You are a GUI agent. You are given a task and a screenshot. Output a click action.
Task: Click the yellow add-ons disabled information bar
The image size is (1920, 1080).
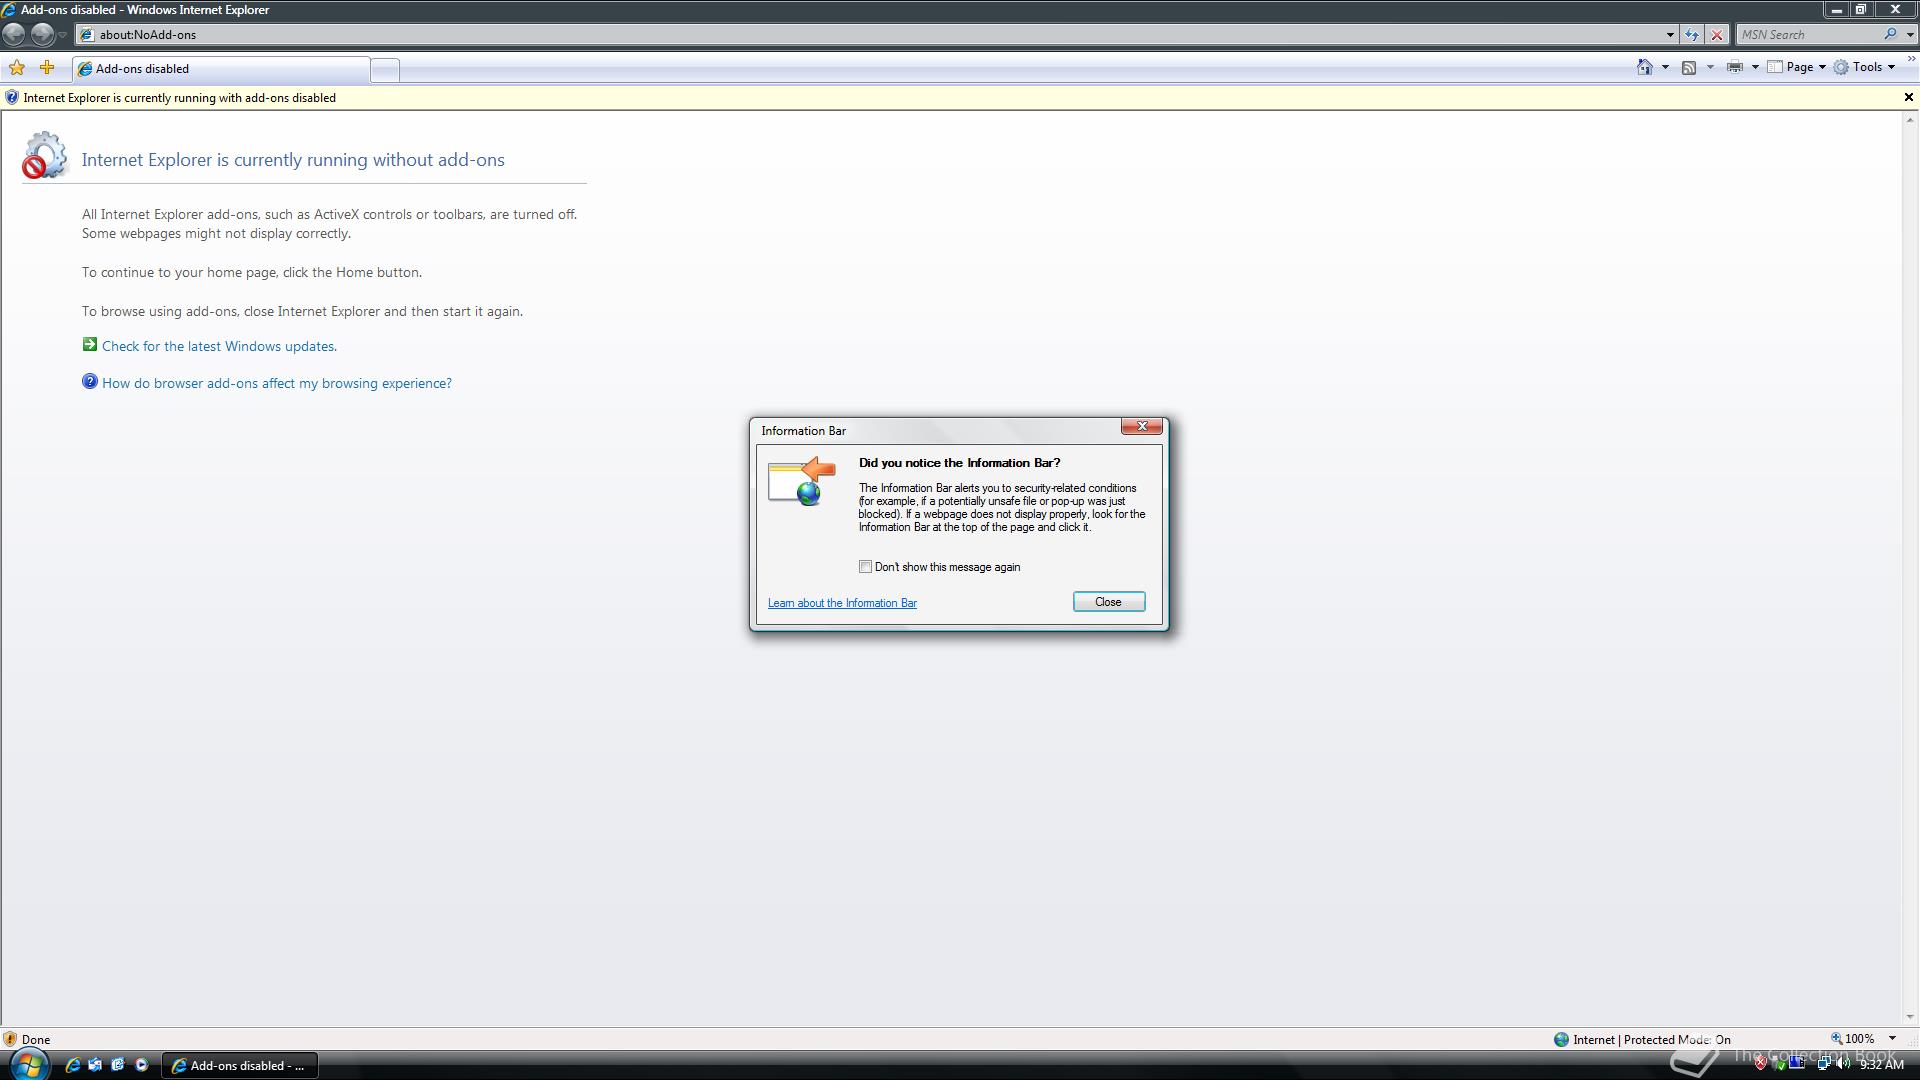tap(950, 98)
